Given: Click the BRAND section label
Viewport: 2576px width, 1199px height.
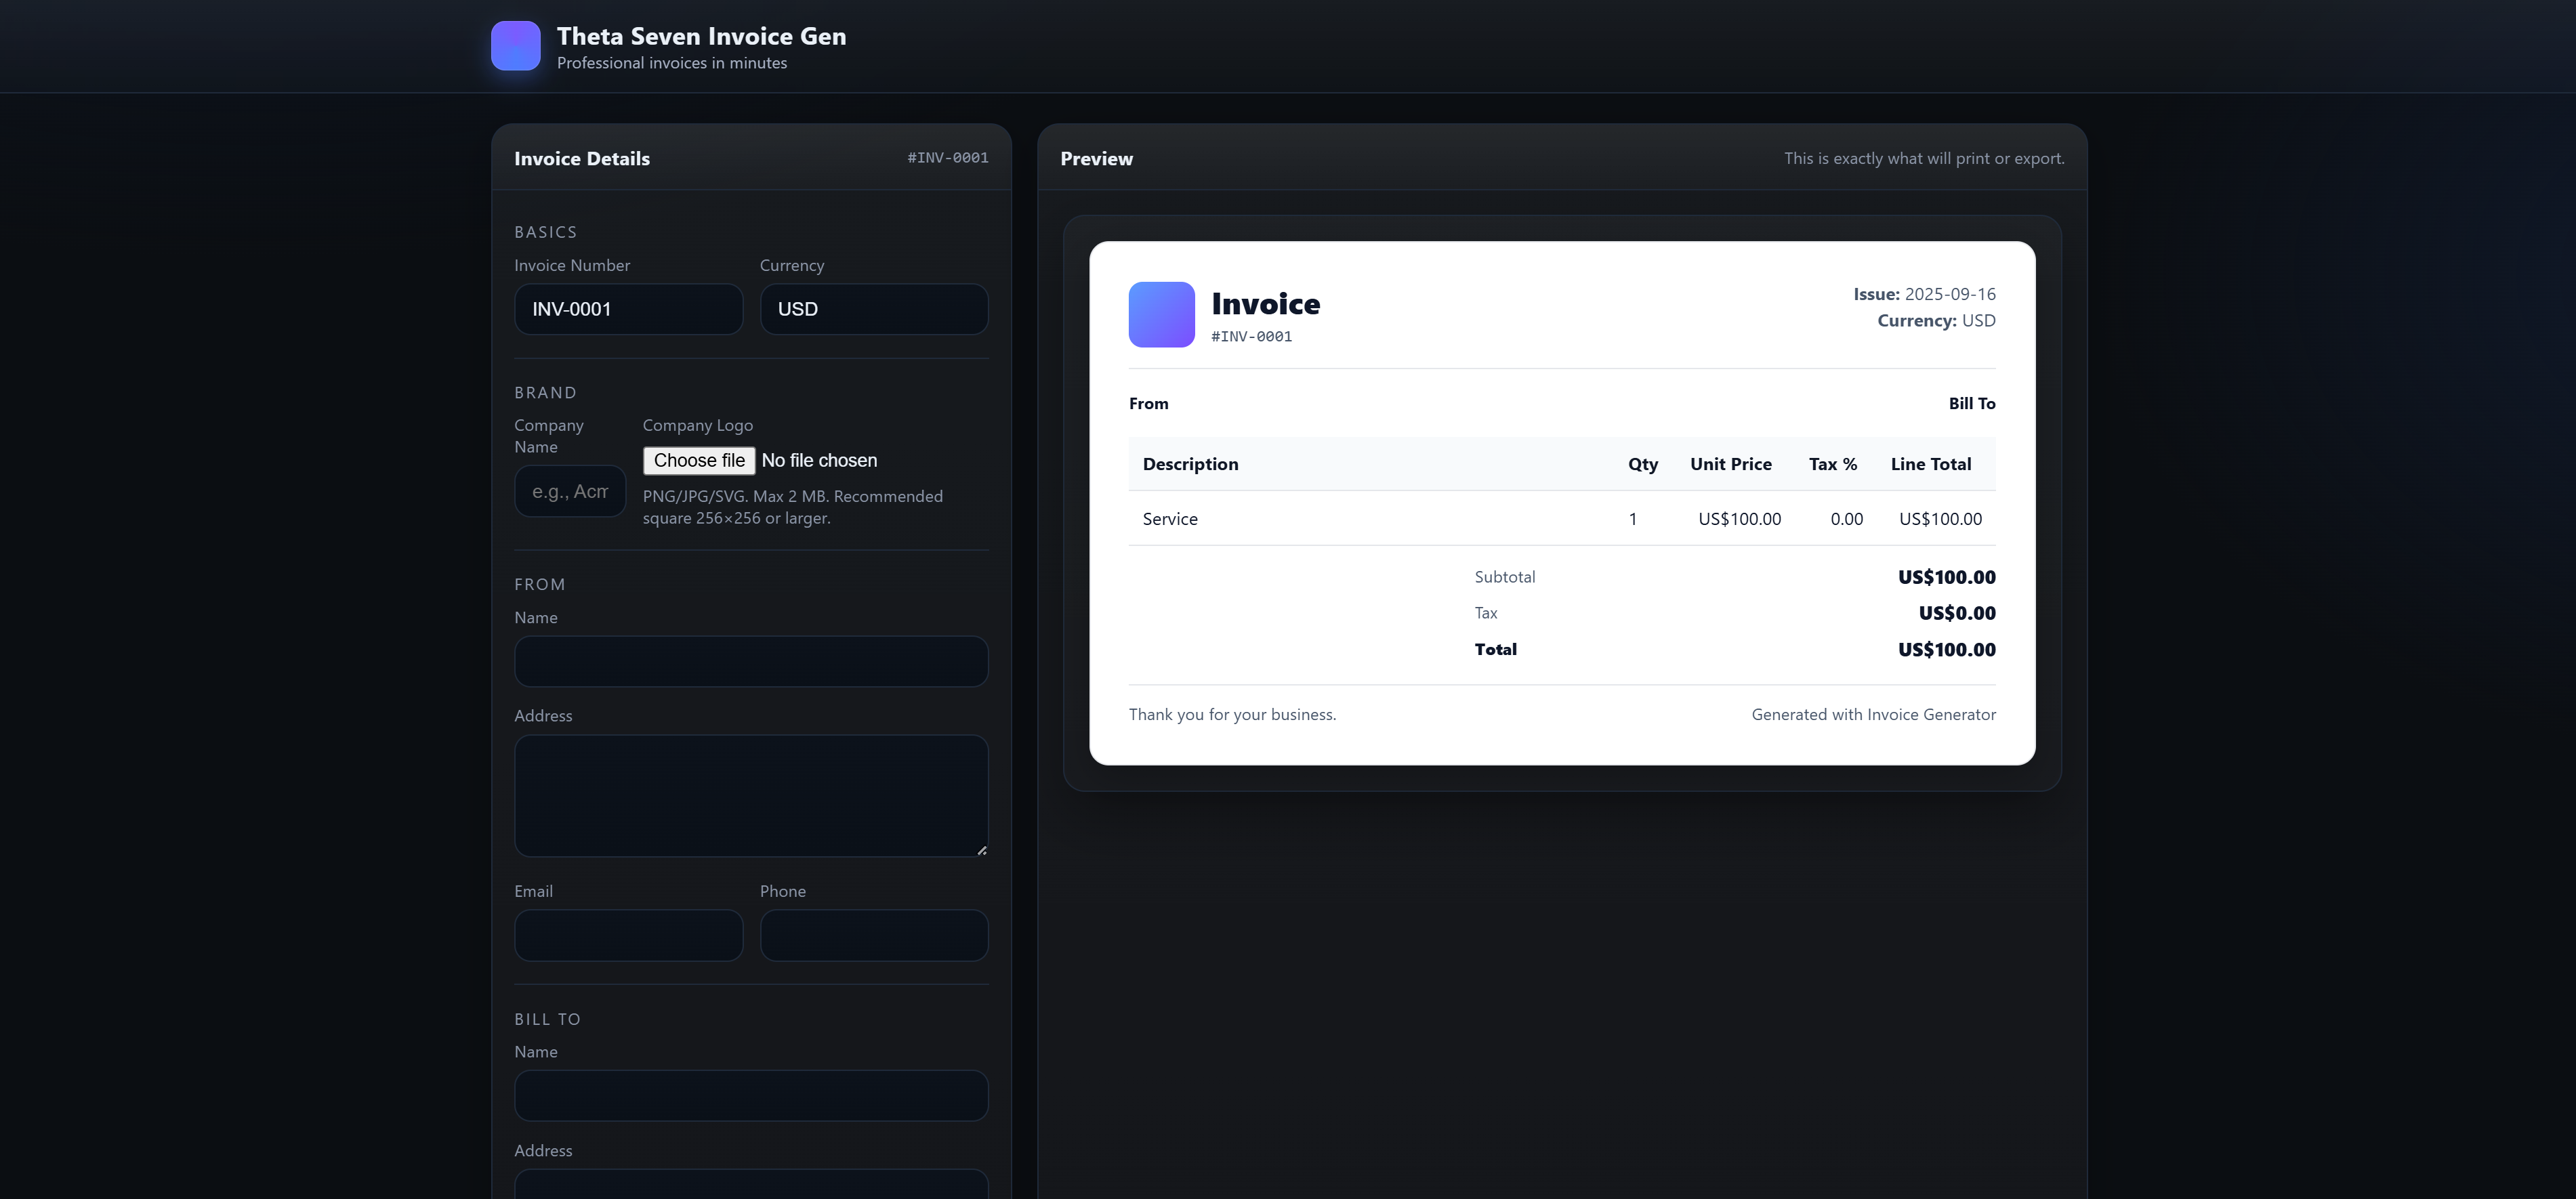Looking at the screenshot, I should pos(545,393).
